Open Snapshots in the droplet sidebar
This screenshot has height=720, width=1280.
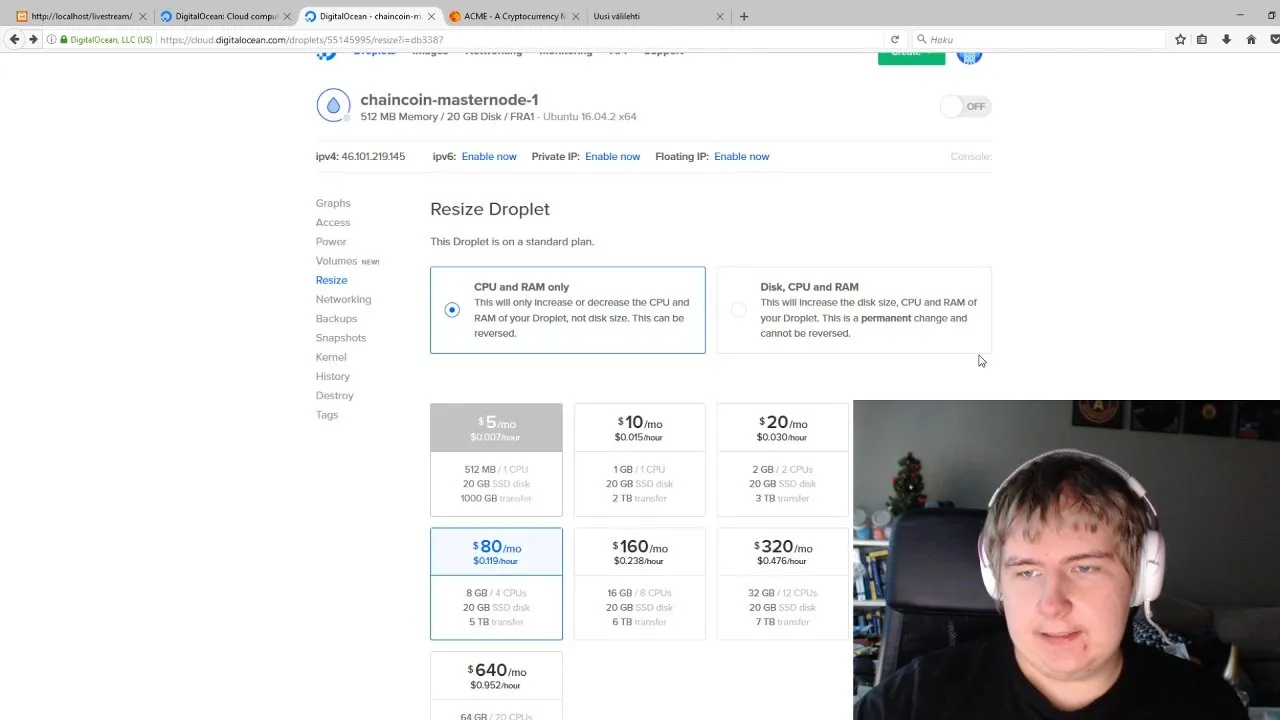click(x=341, y=338)
